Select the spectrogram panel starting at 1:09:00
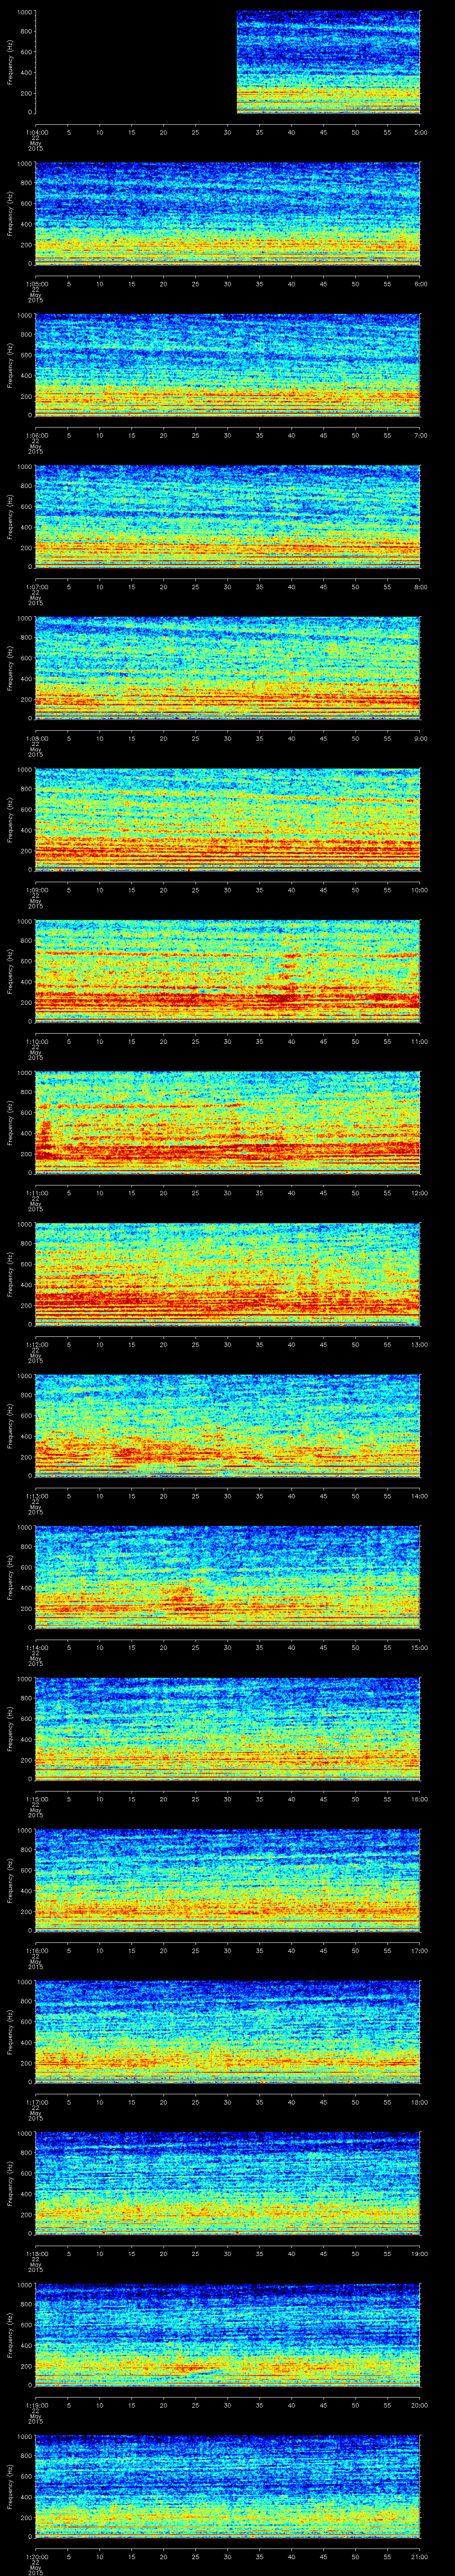455x2576 pixels. 228,820
